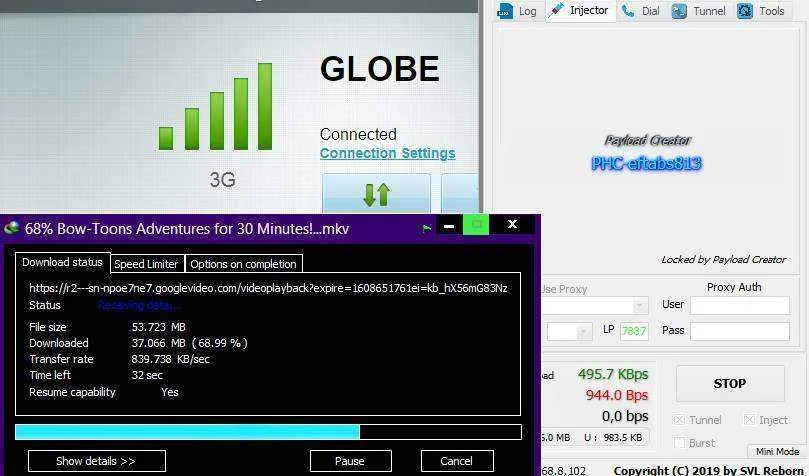
Task: Click the GLOBE network name
Action: point(380,68)
